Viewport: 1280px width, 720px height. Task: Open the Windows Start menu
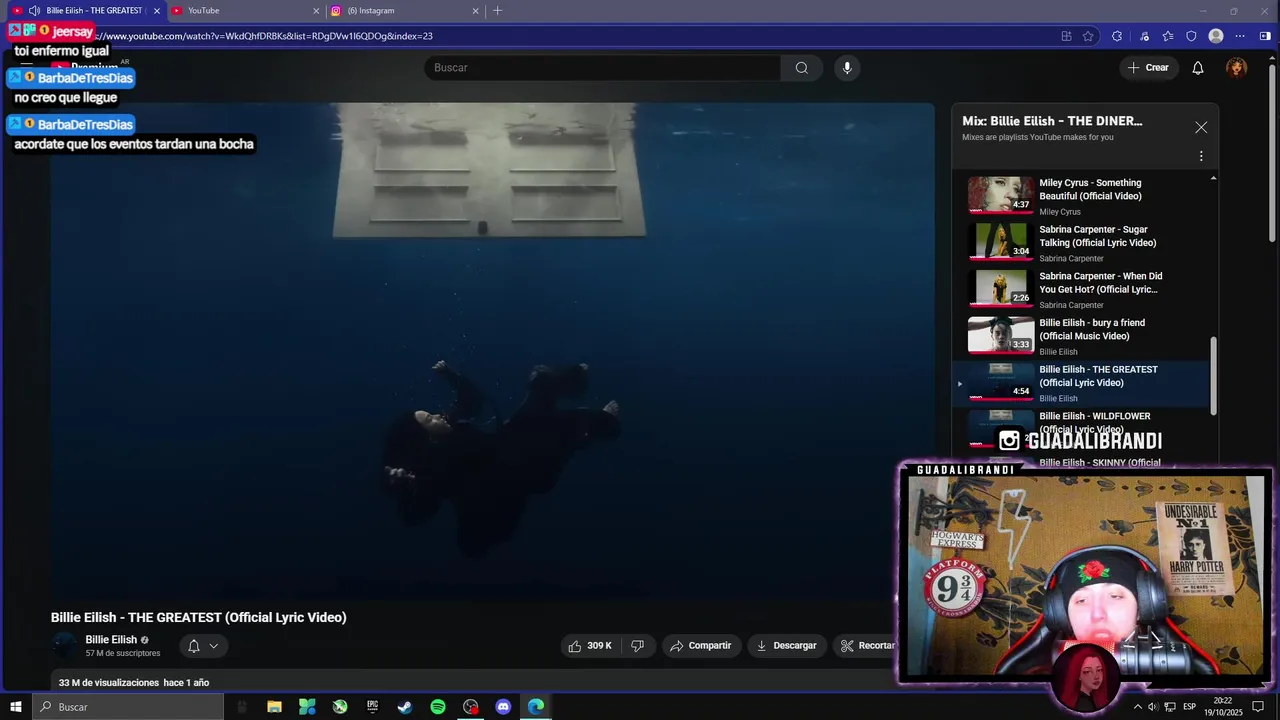coord(15,707)
